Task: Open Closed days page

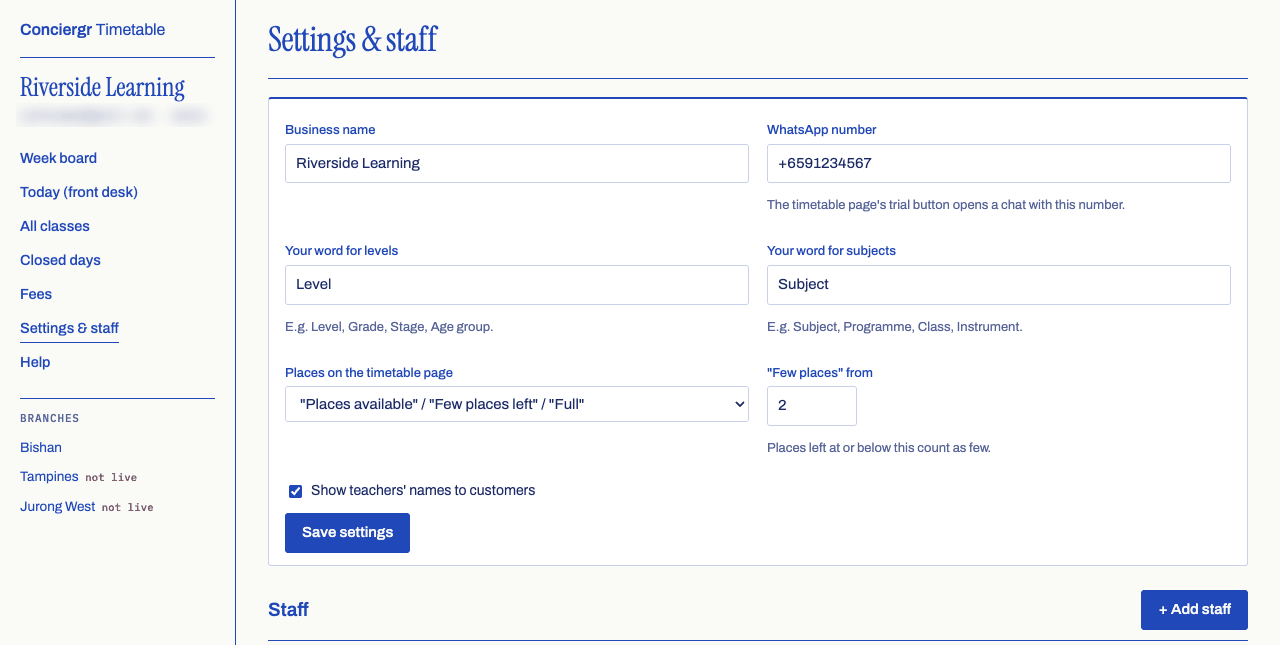Action: pos(60,260)
